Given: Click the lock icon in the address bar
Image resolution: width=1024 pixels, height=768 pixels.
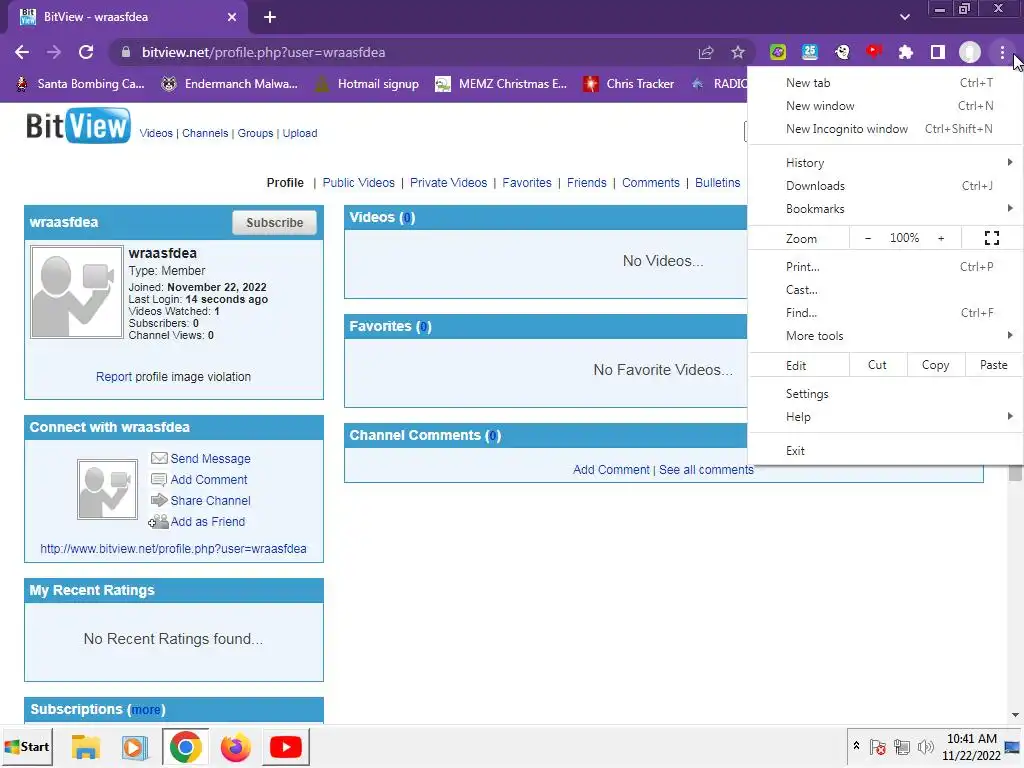Looking at the screenshot, I should pyautogui.click(x=126, y=52).
